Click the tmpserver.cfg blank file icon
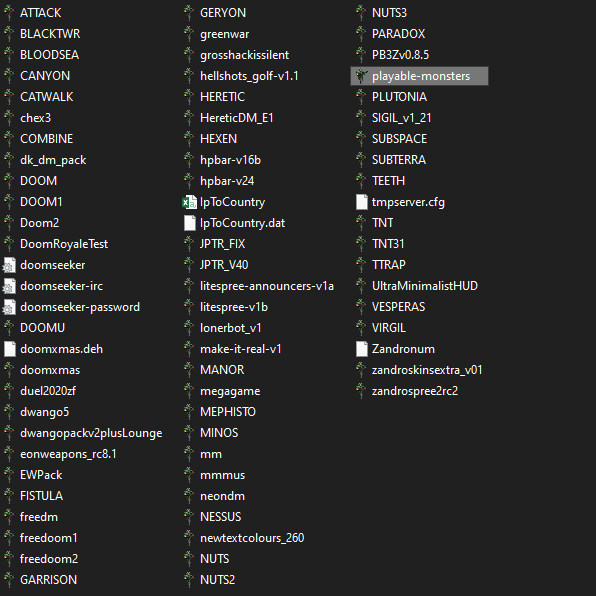The image size is (596, 596). click(361, 202)
